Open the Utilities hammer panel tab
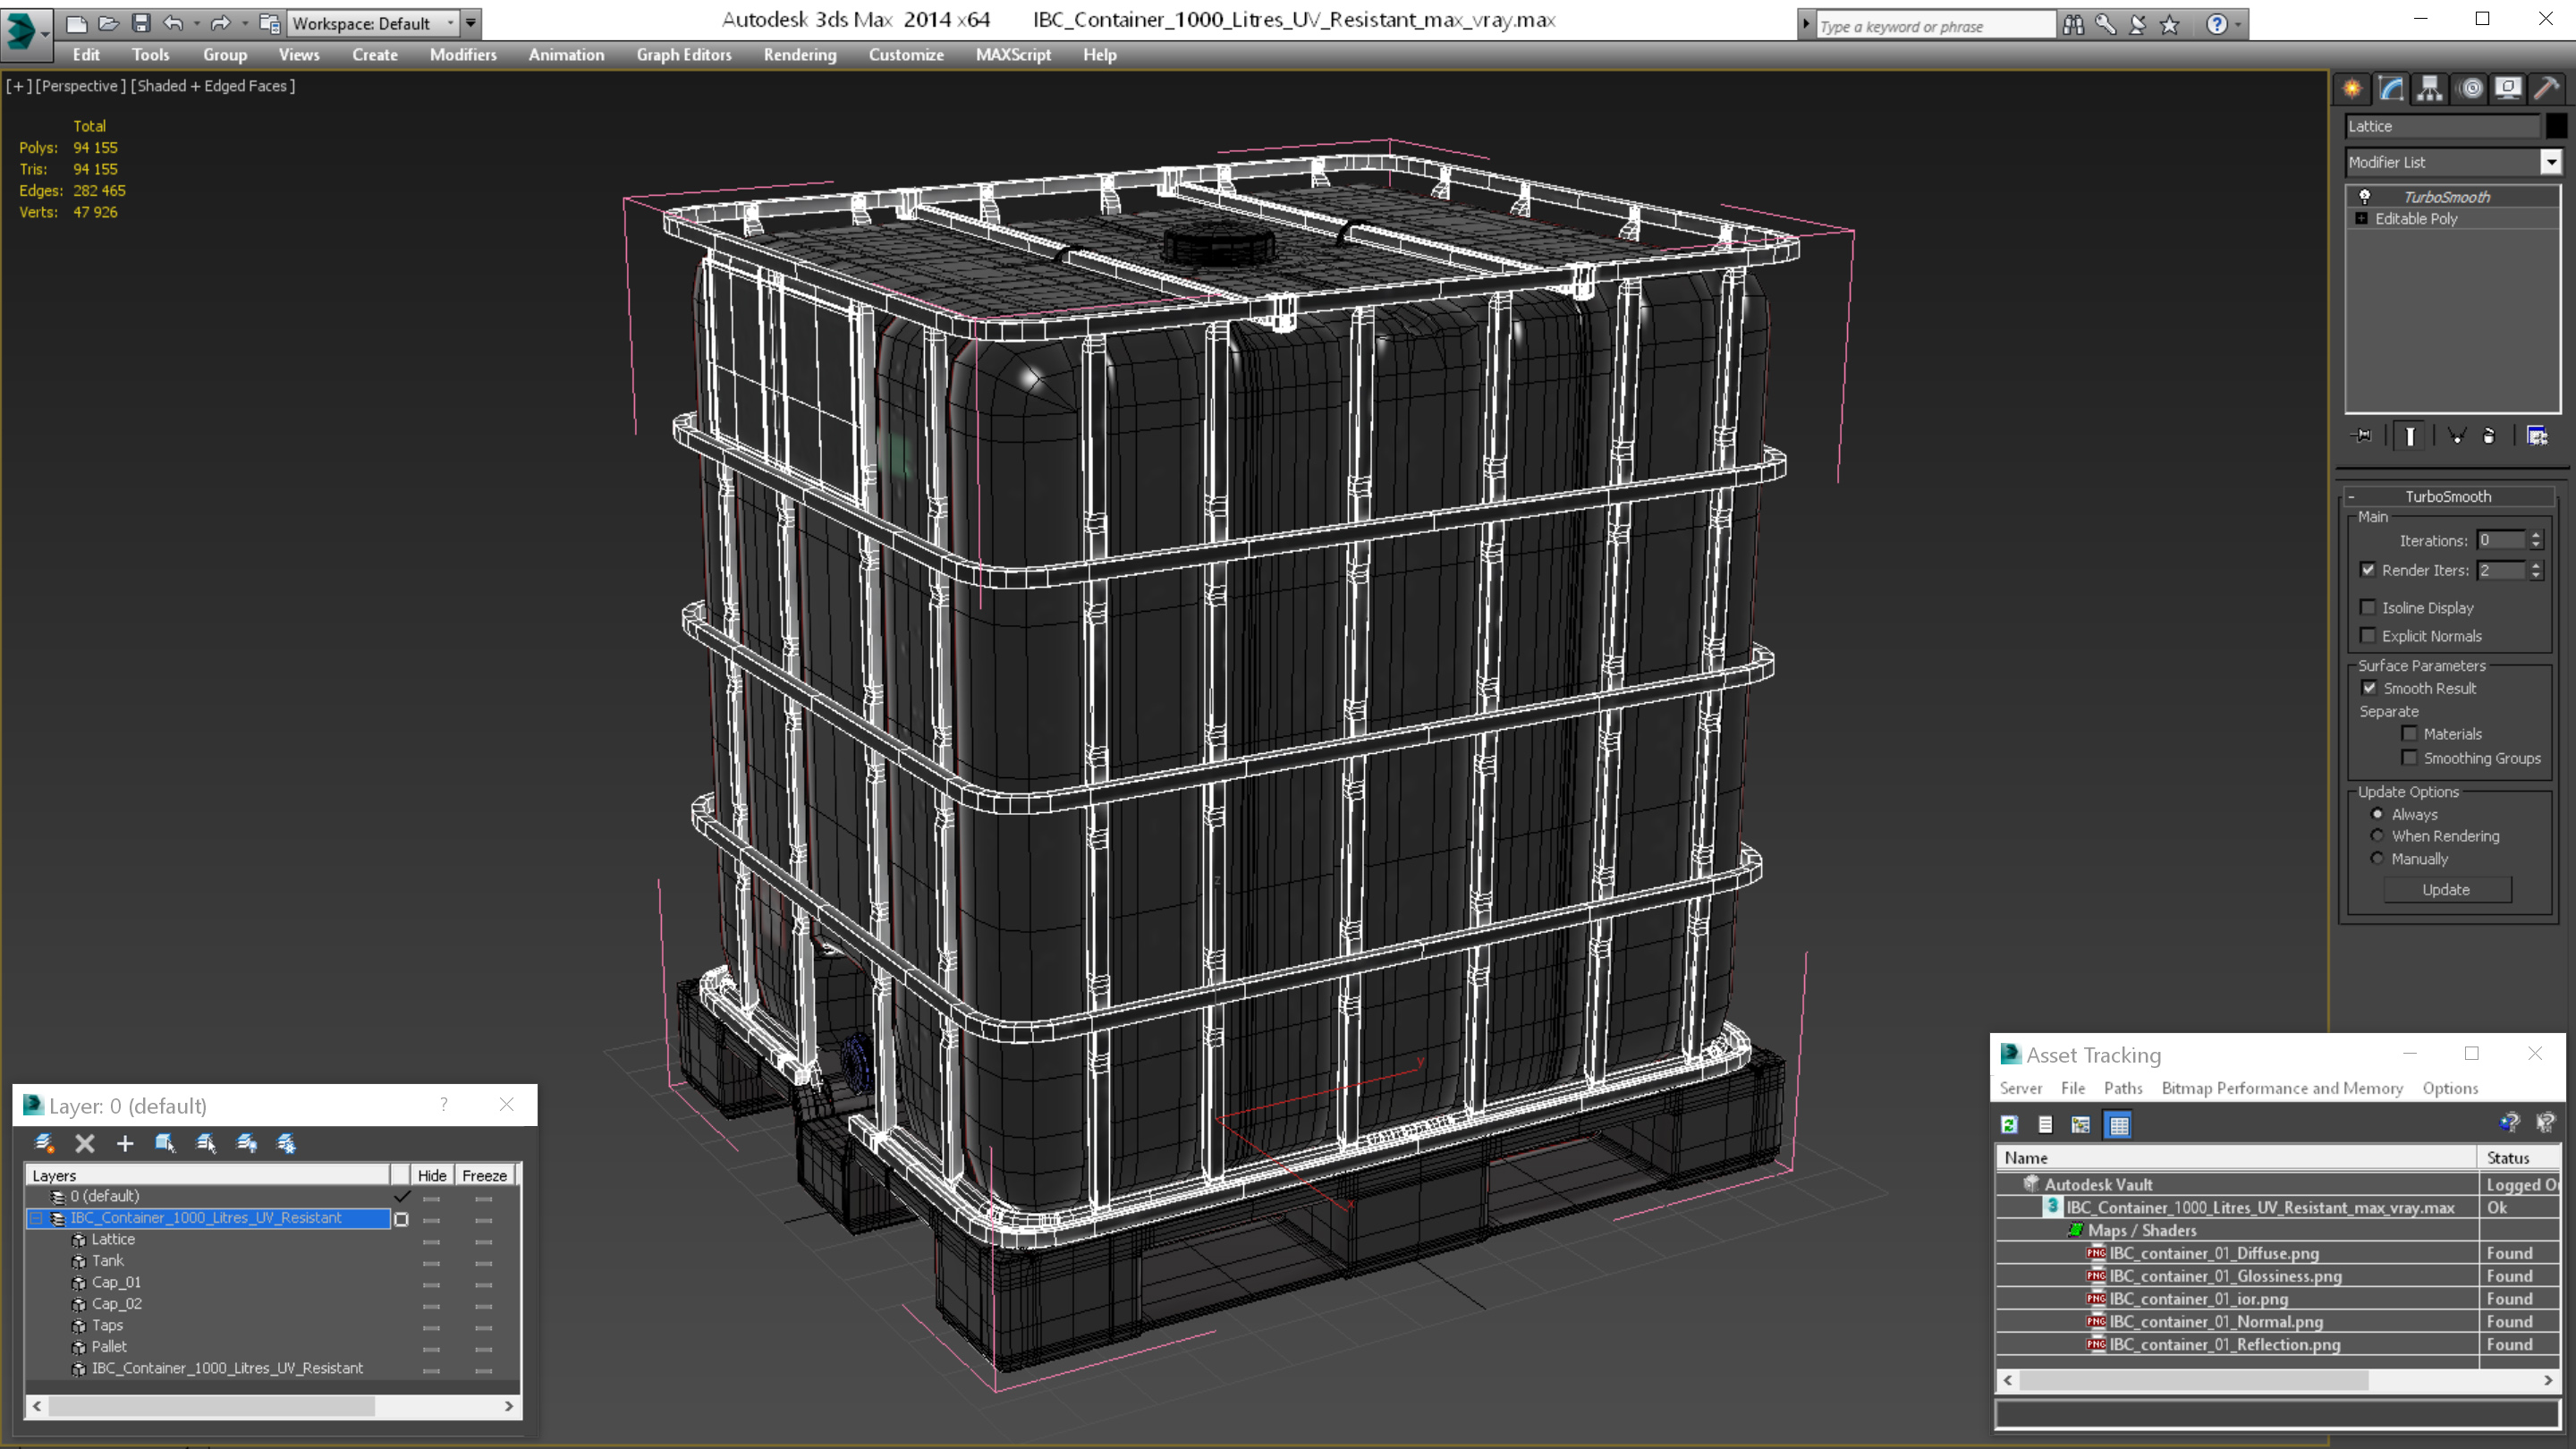The image size is (2576, 1449). coord(2547,89)
